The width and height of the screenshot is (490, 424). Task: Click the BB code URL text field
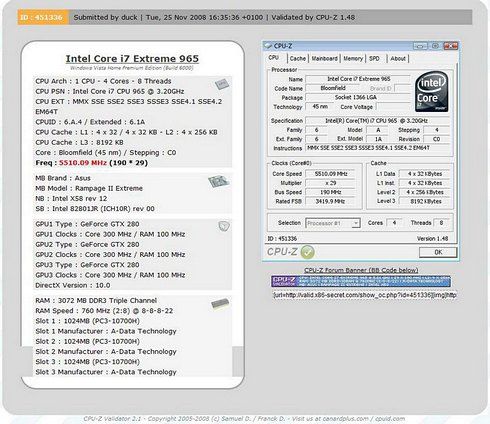pyautogui.click(x=364, y=295)
